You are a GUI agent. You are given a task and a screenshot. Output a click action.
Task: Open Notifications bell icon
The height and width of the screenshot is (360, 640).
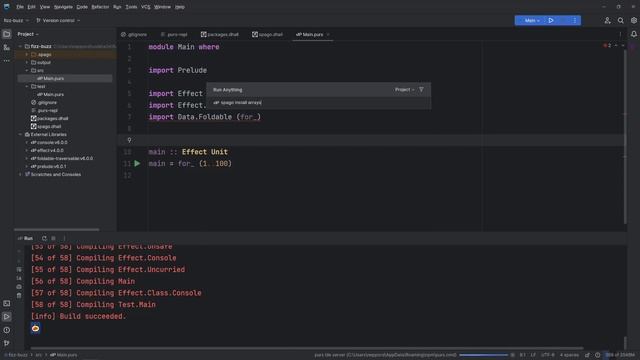pyautogui.click(x=633, y=34)
